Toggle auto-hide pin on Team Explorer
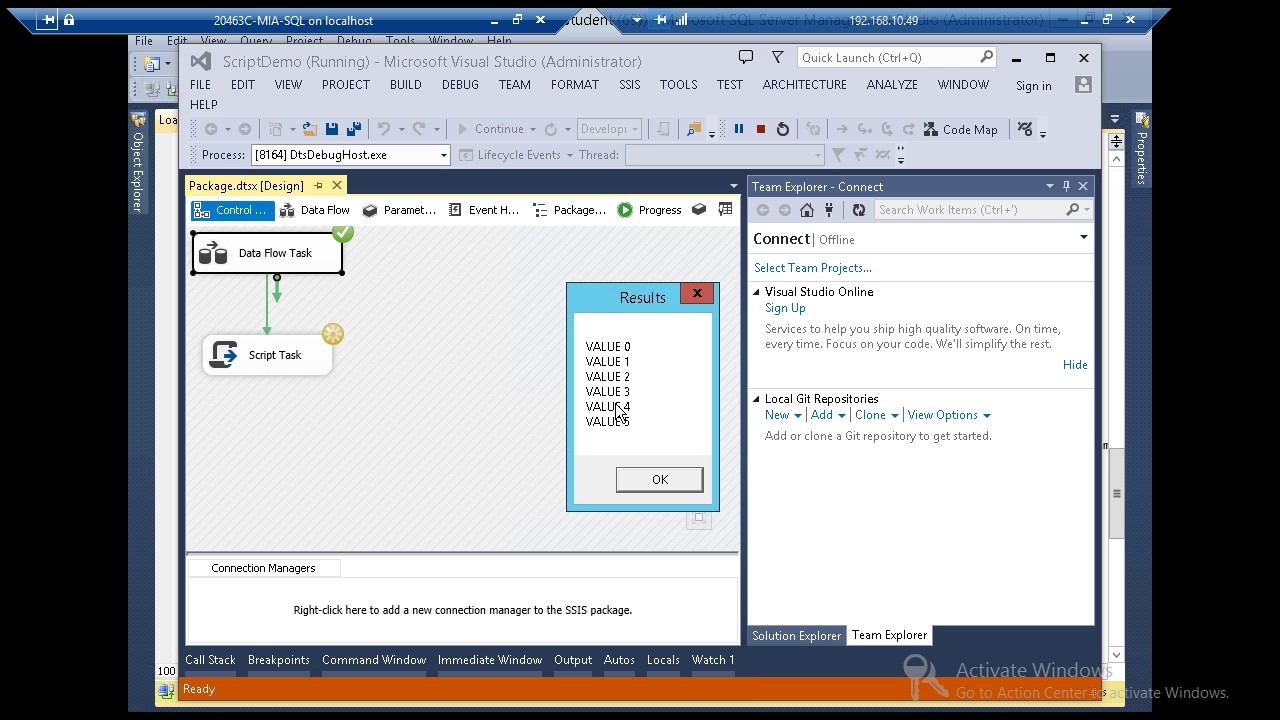1280x720 pixels. pos(1066,186)
